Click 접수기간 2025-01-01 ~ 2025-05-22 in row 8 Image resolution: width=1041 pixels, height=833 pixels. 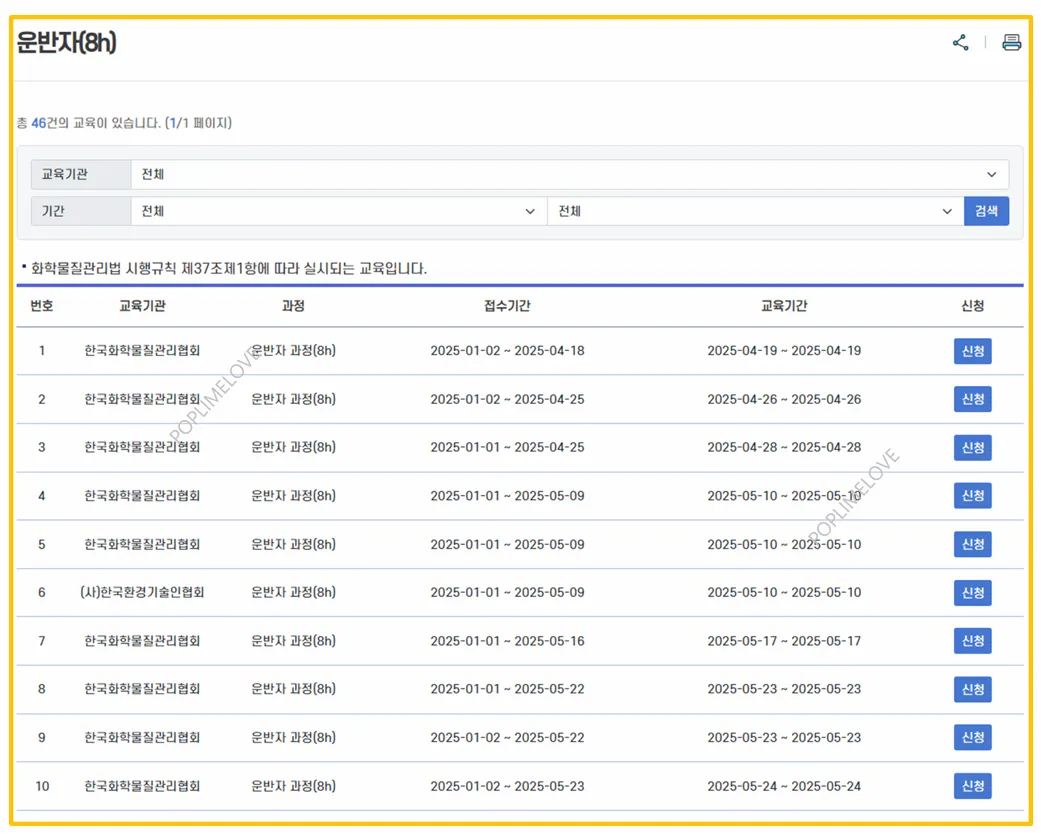point(507,690)
